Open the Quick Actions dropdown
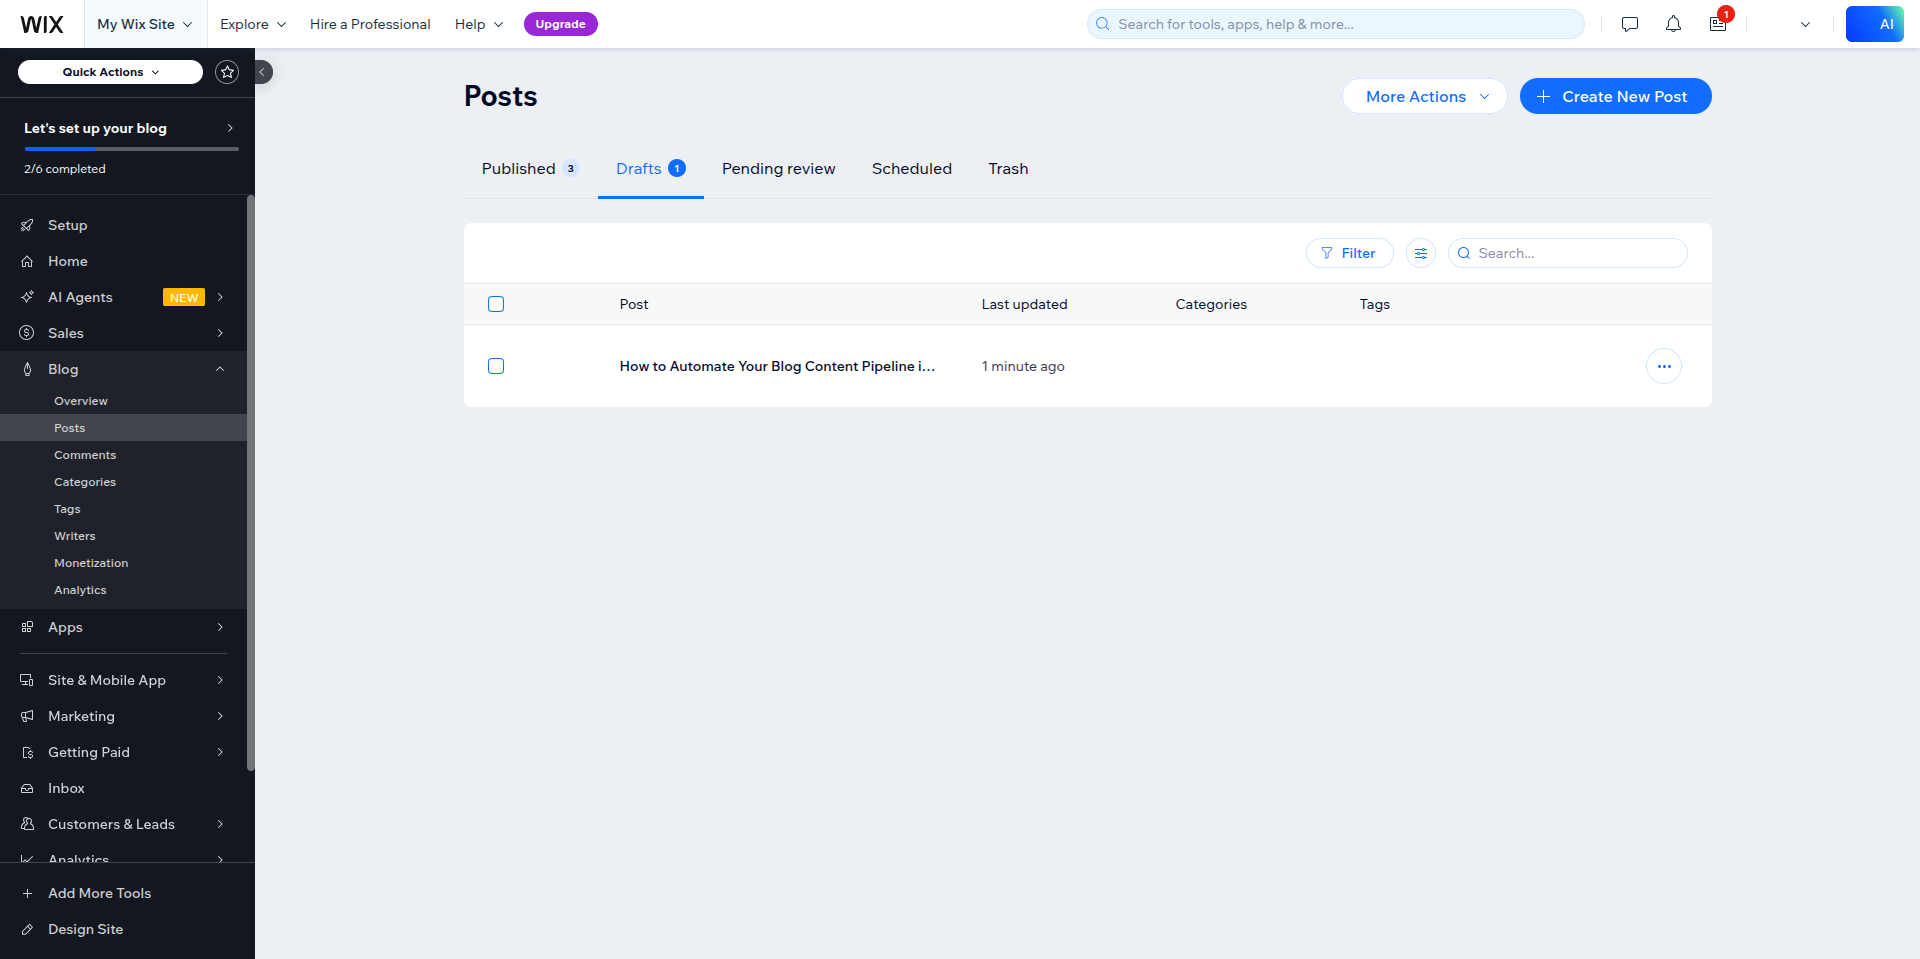Viewport: 1920px width, 959px height. click(x=110, y=72)
